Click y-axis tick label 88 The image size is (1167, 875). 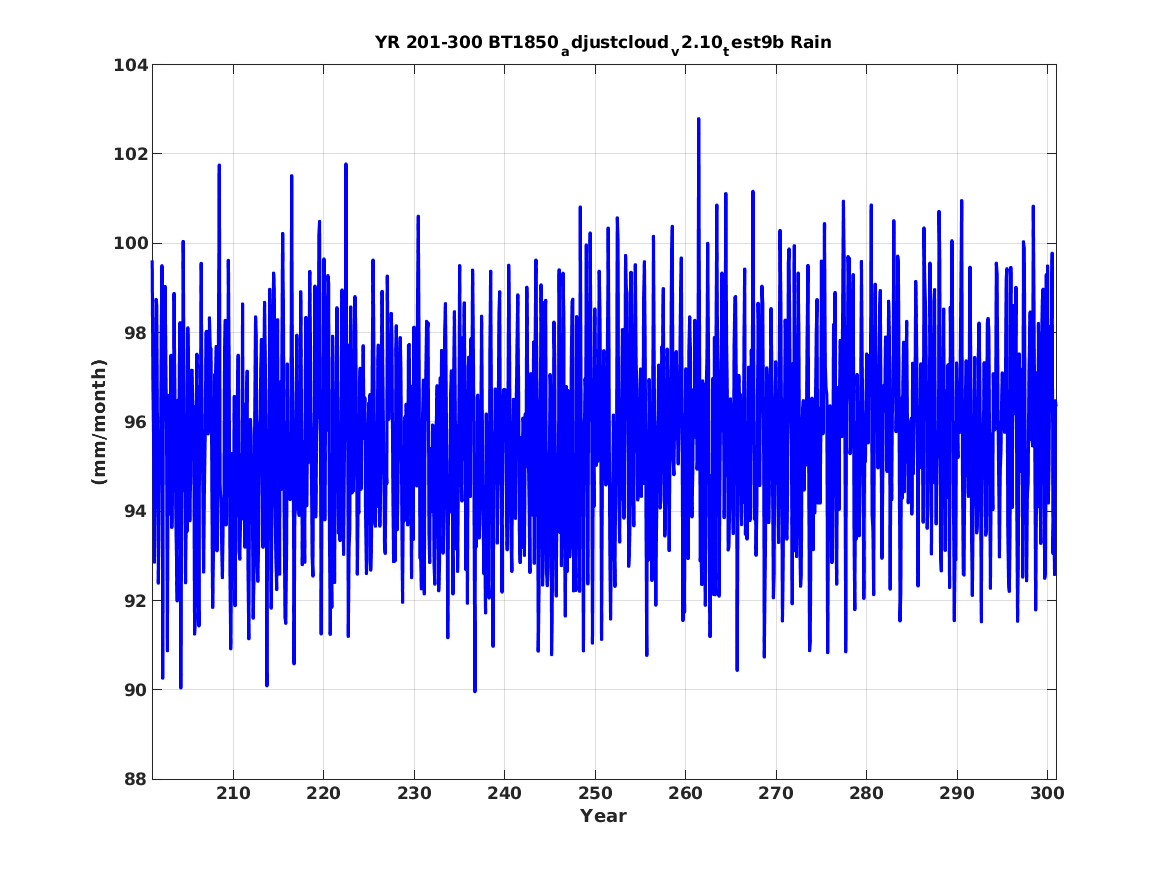(x=135, y=779)
